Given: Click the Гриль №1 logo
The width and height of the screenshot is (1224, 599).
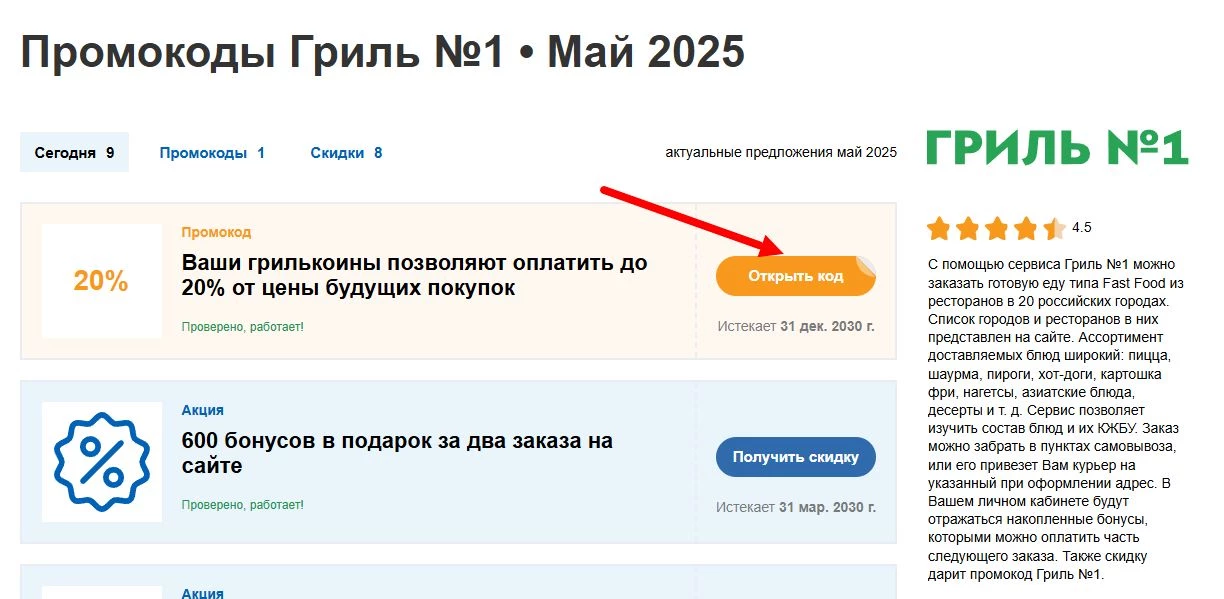Looking at the screenshot, I should click(x=1057, y=146).
